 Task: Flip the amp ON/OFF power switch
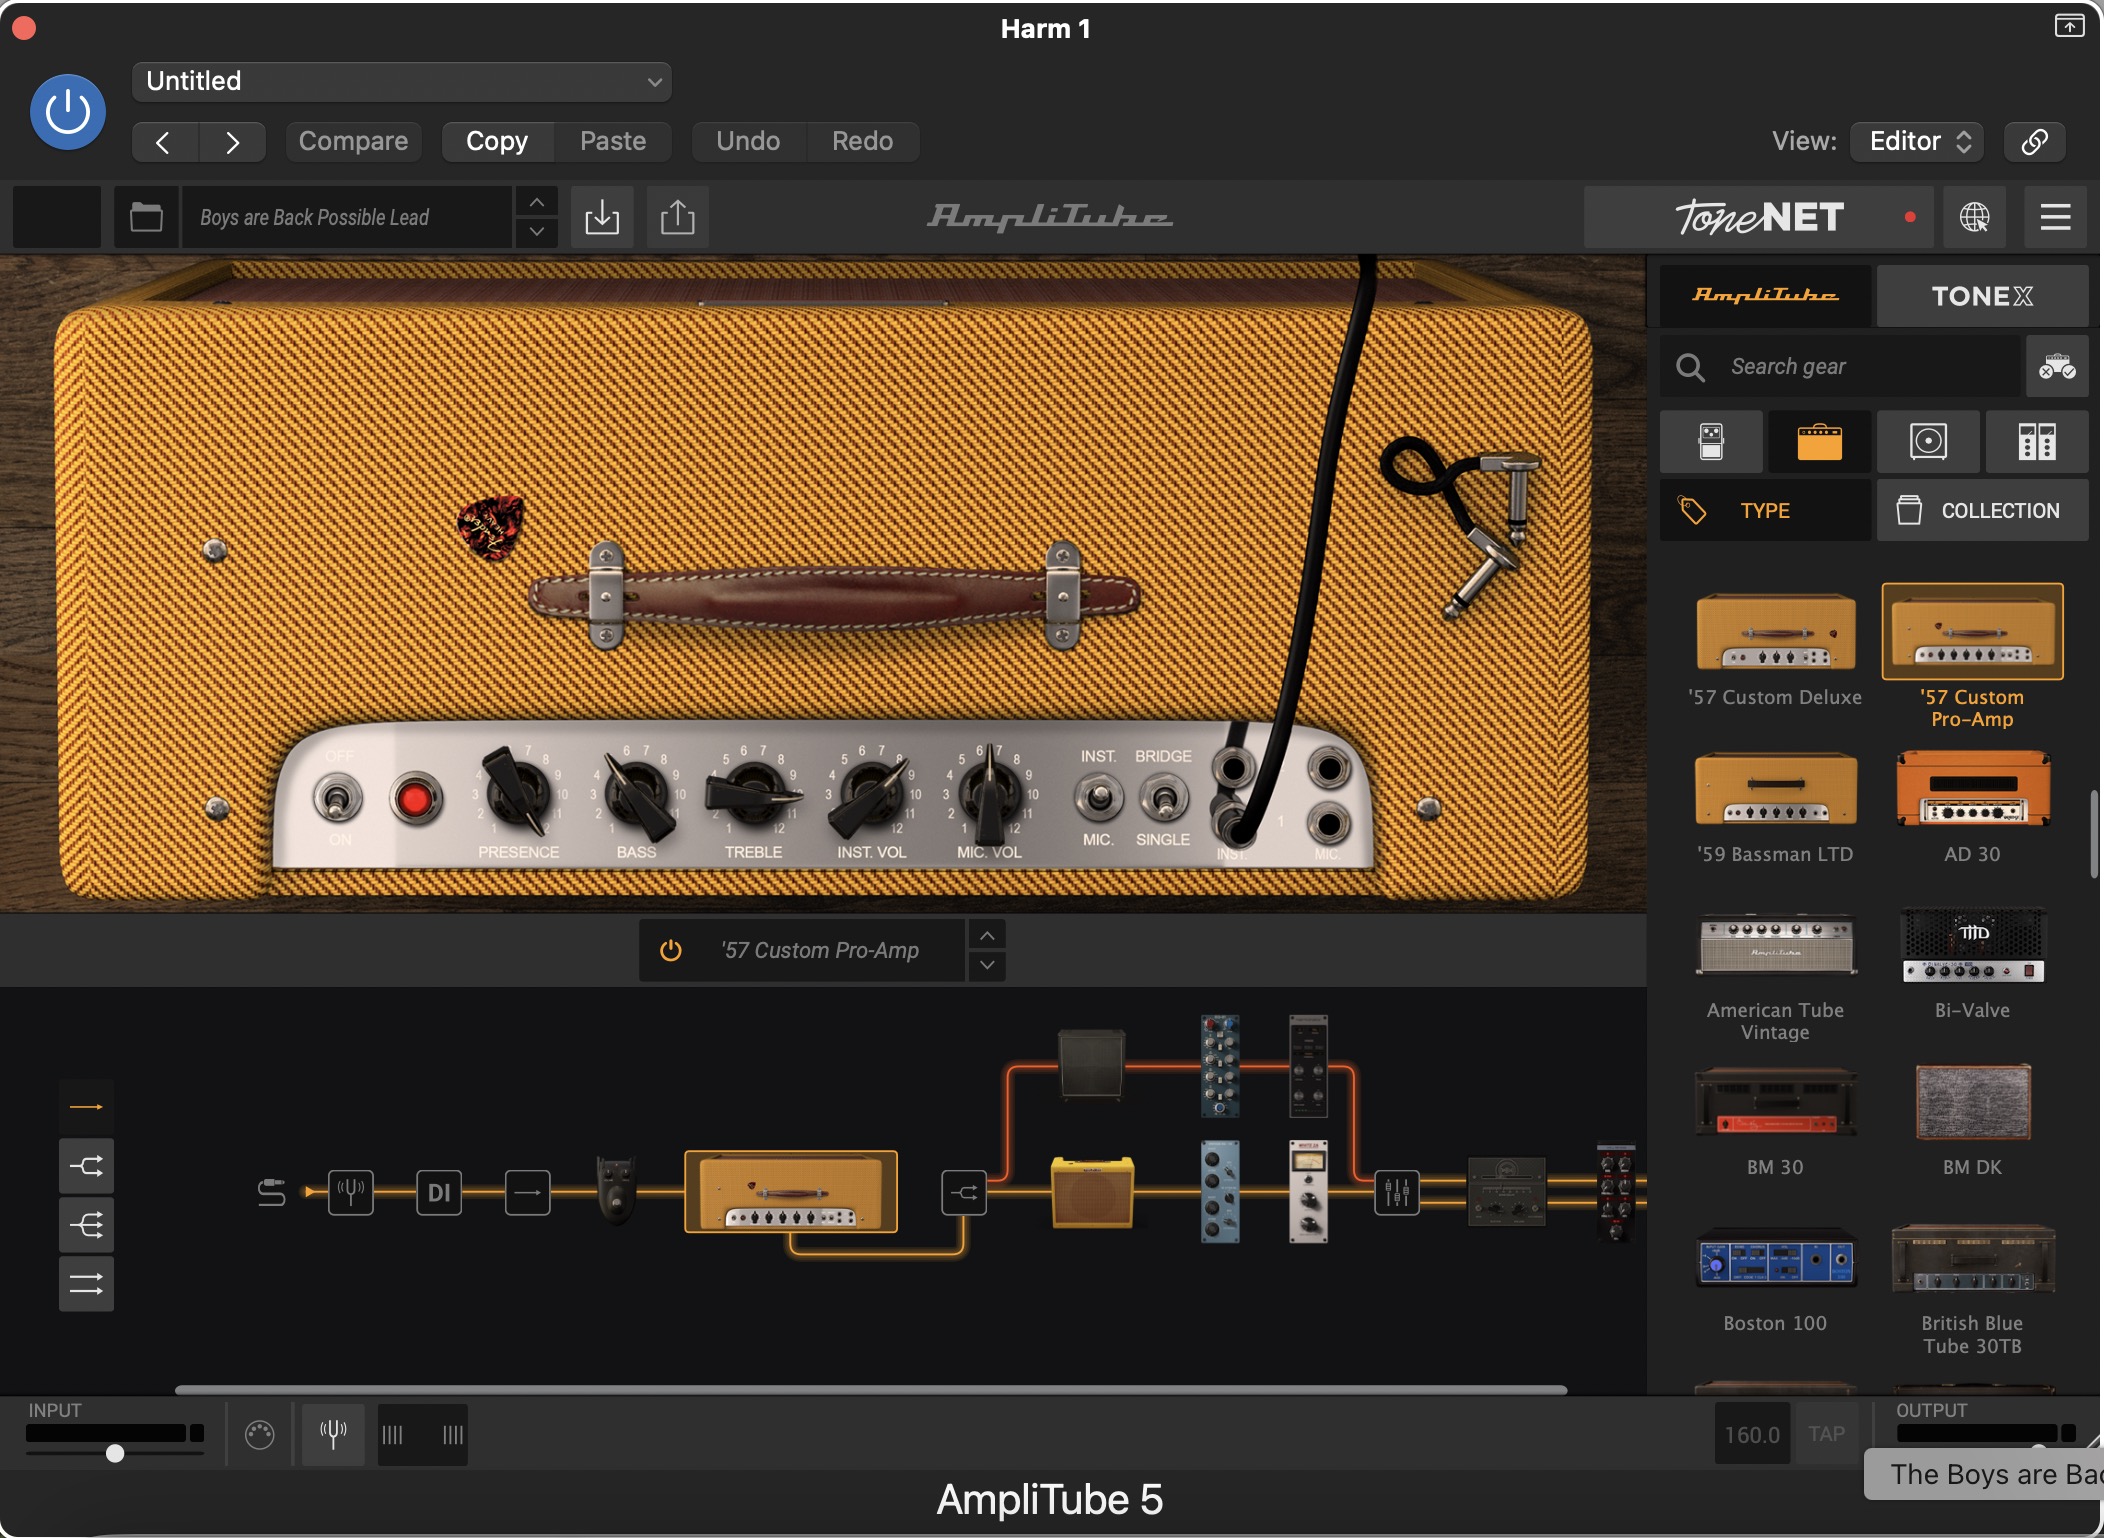338,798
